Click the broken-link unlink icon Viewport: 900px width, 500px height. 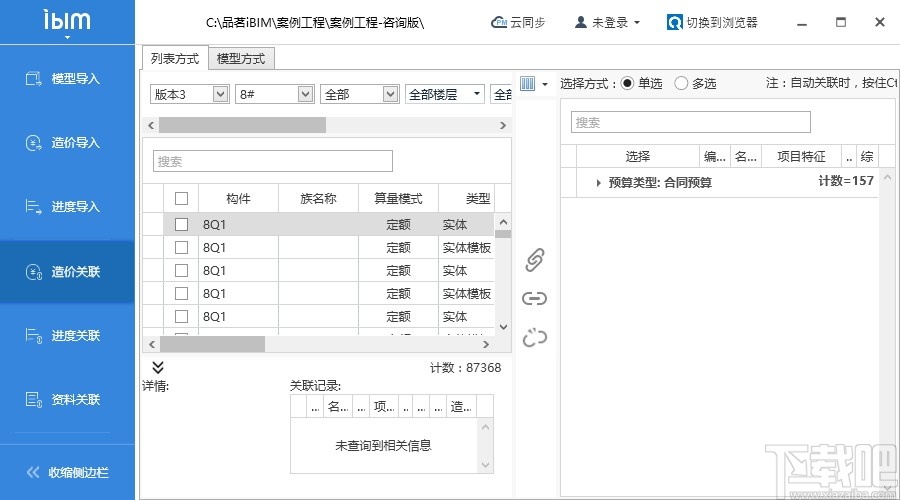[534, 338]
